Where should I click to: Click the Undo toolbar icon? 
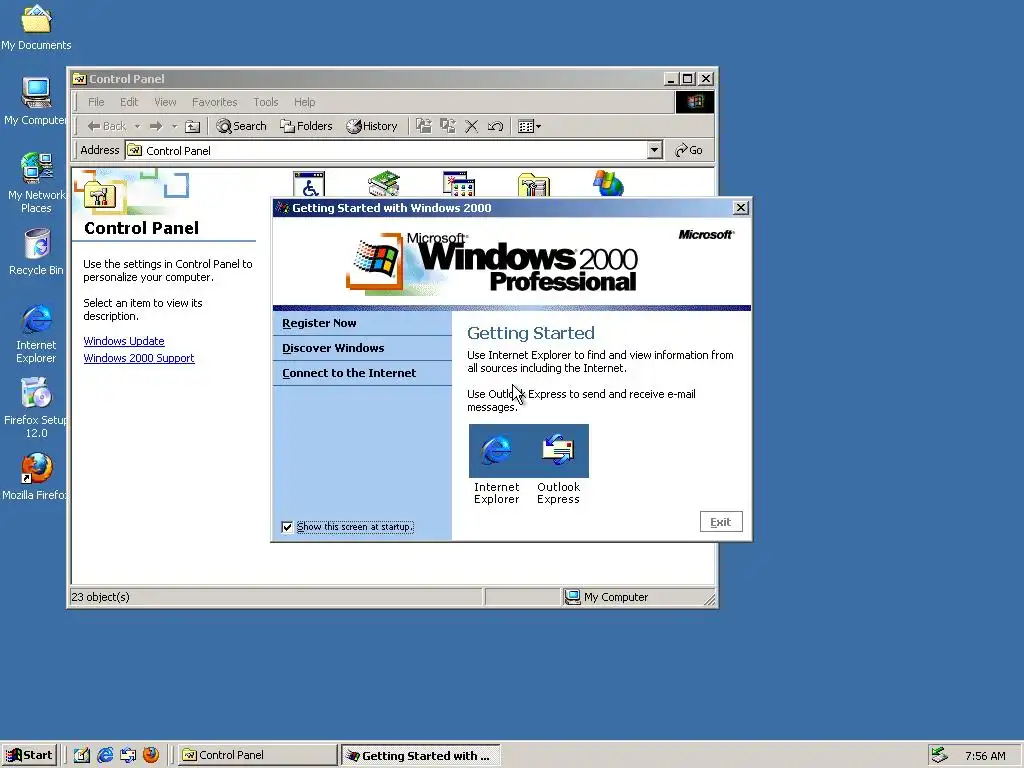pos(495,126)
